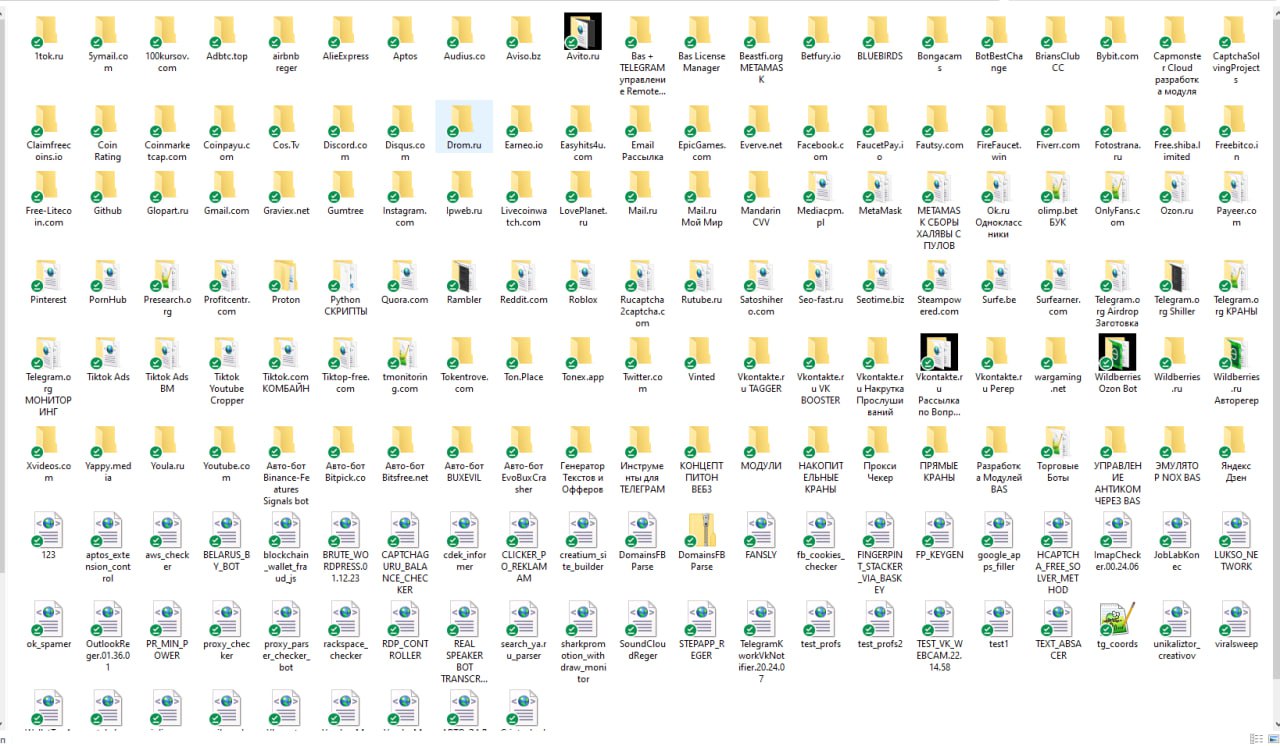This screenshot has height=747, width=1280.
Task: Click the RDP_CONTROLLER file icon
Action: 404,619
